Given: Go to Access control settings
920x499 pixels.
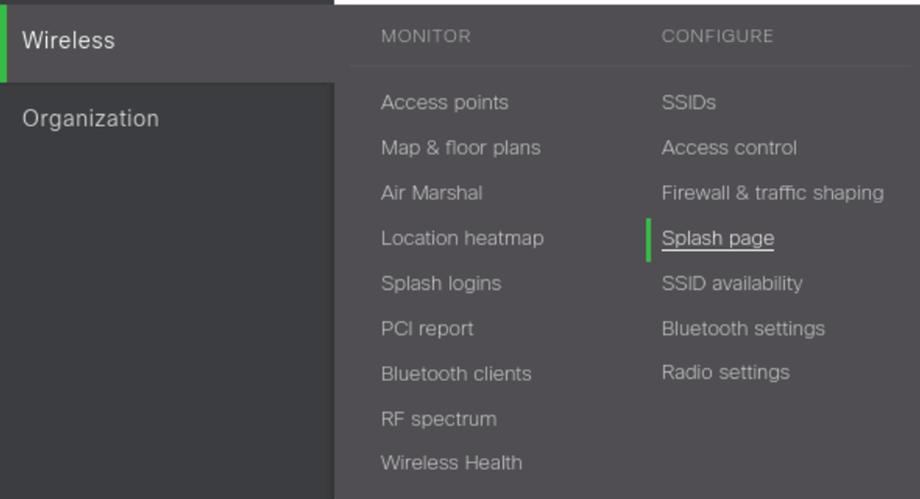Looking at the screenshot, I should pos(729,148).
